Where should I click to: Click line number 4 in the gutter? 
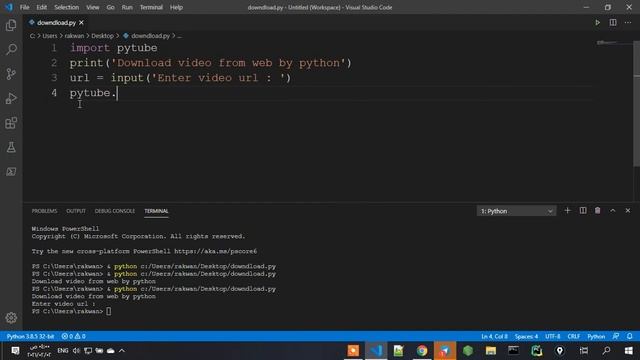pyautogui.click(x=54, y=93)
